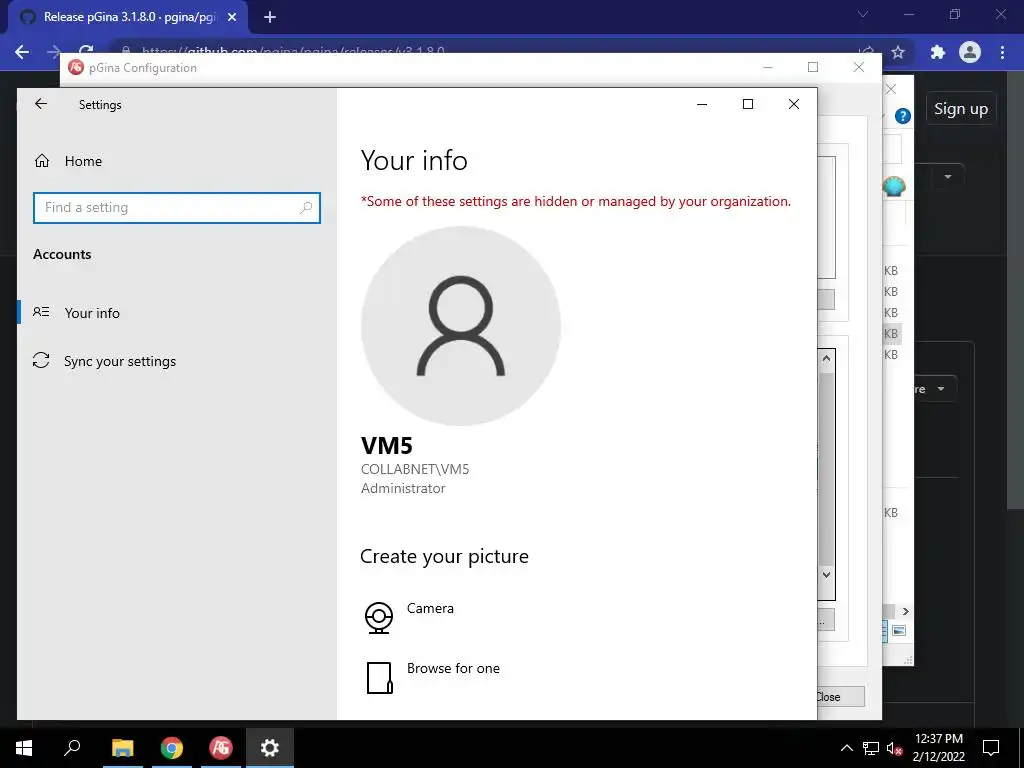Image resolution: width=1024 pixels, height=768 pixels.
Task: Click the blue help question mark icon
Action: [x=903, y=116]
